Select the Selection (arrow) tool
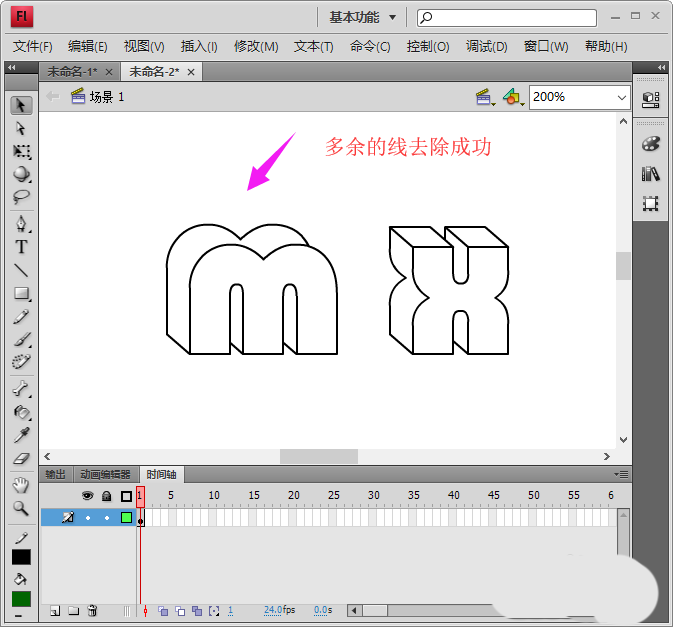Image resolution: width=673 pixels, height=627 pixels. click(21, 105)
